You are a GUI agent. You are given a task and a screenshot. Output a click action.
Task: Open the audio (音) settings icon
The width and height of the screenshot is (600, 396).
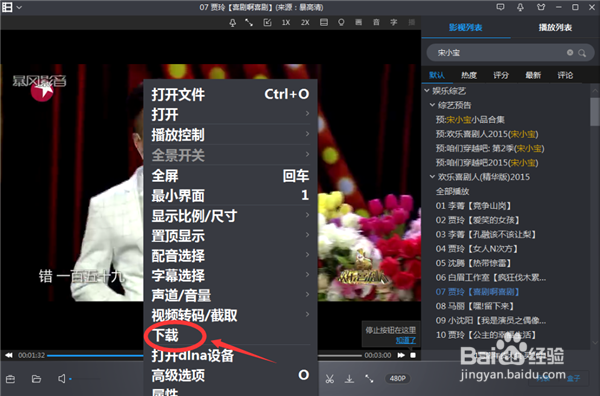tap(377, 23)
